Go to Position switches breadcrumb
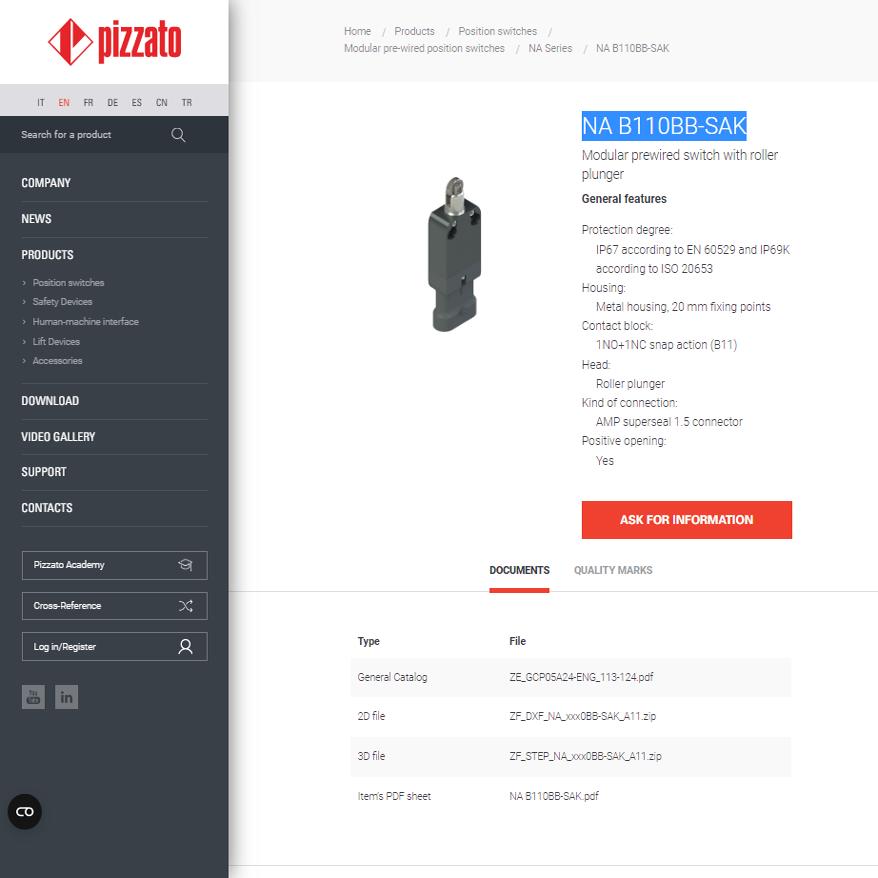 coord(498,31)
